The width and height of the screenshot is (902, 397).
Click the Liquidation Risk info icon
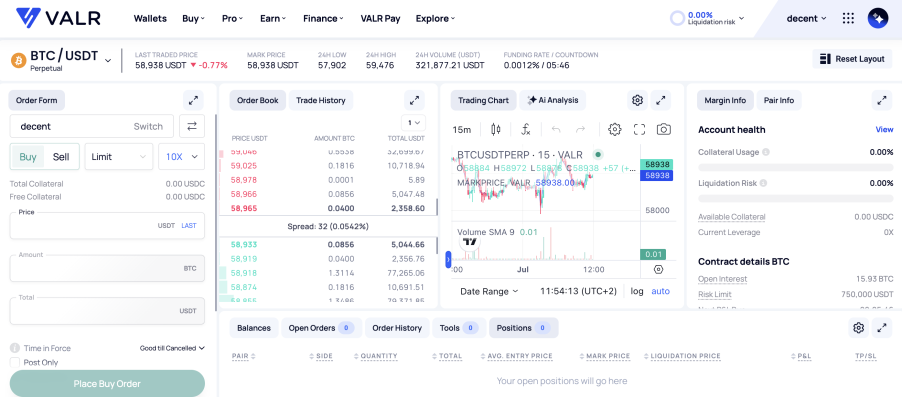coord(763,183)
